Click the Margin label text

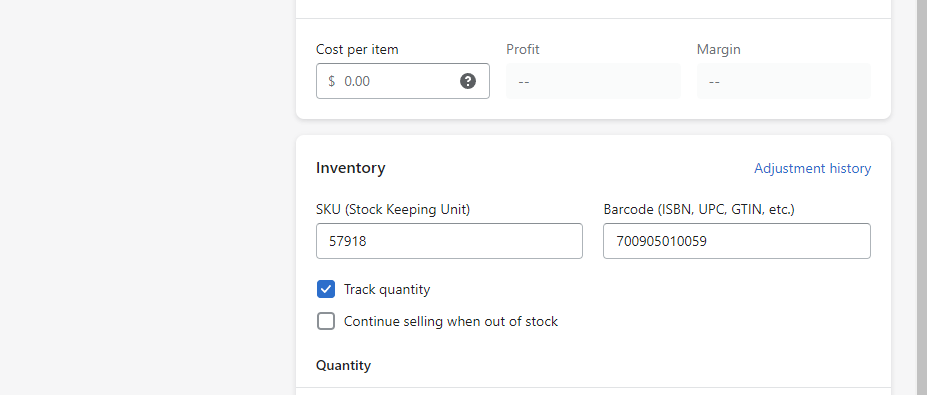(719, 50)
